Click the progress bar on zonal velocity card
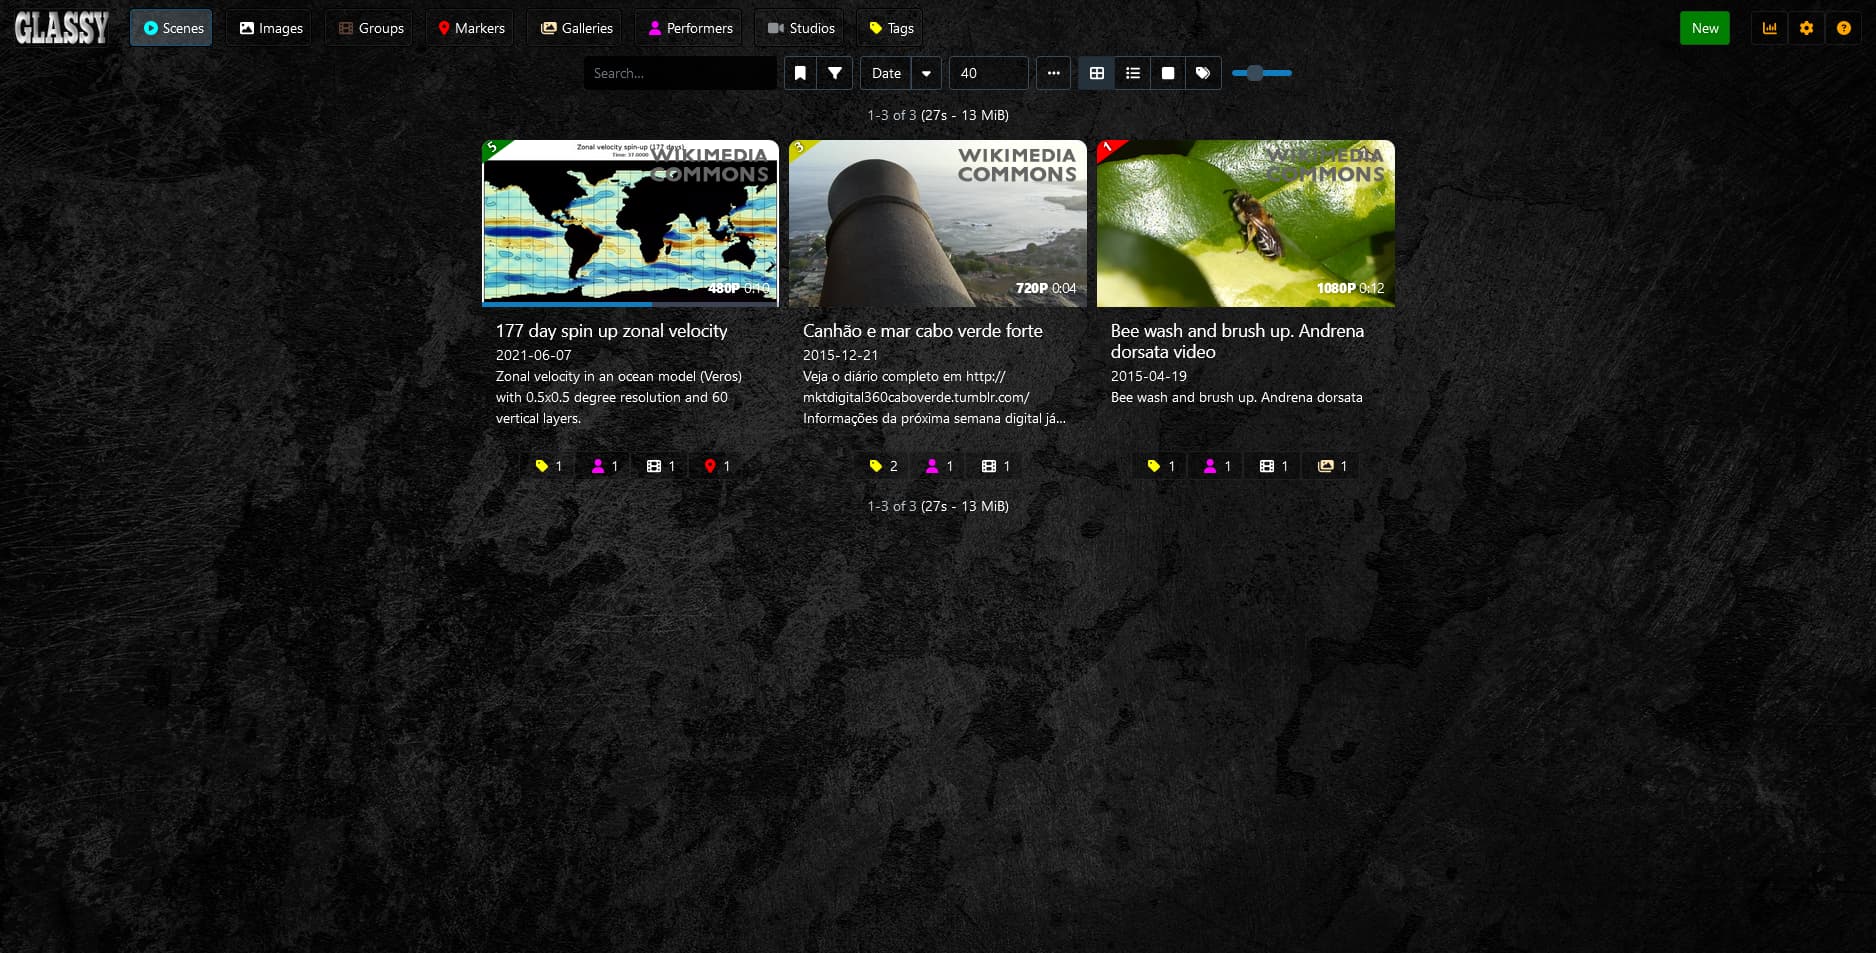 click(630, 304)
